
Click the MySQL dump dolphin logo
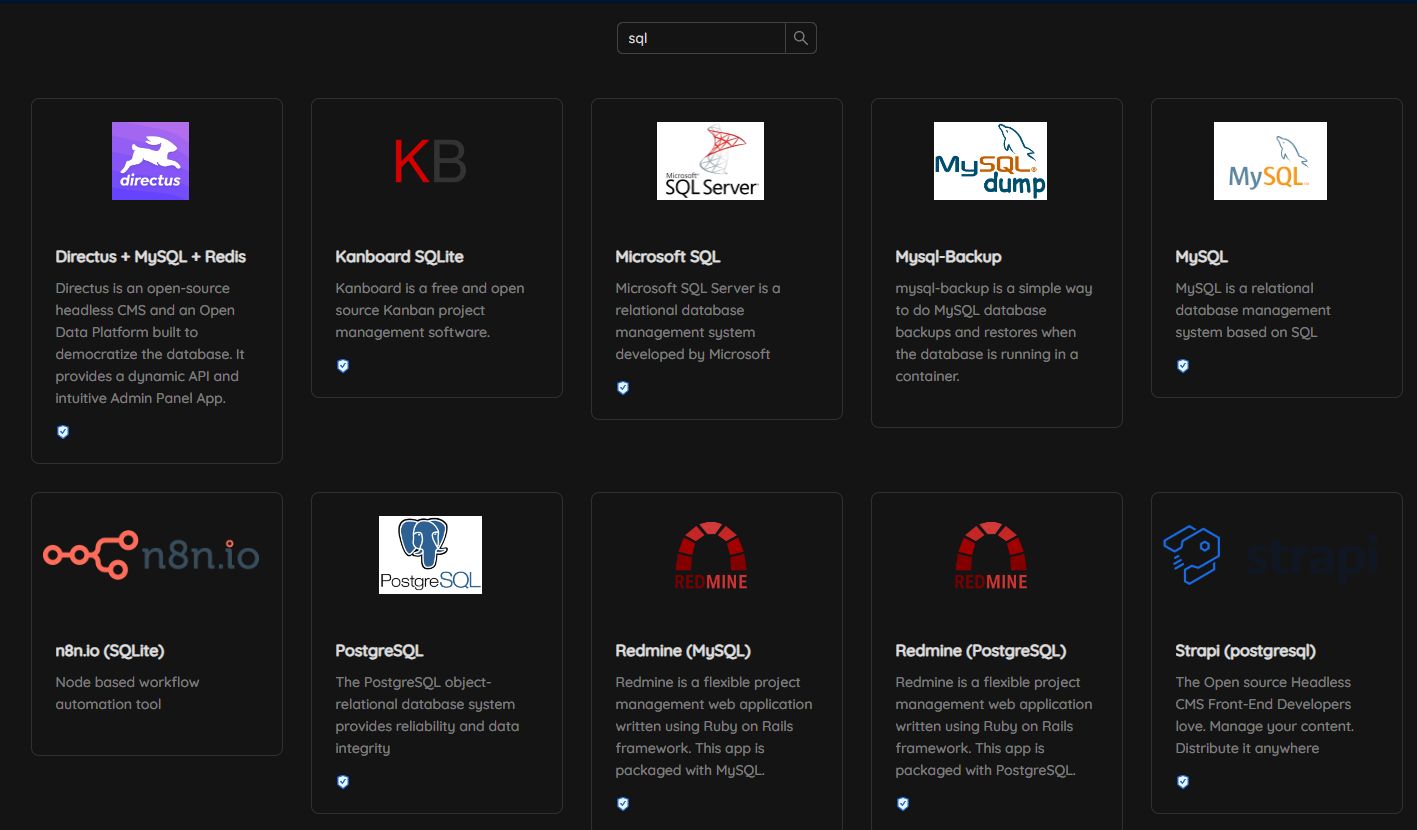(990, 161)
